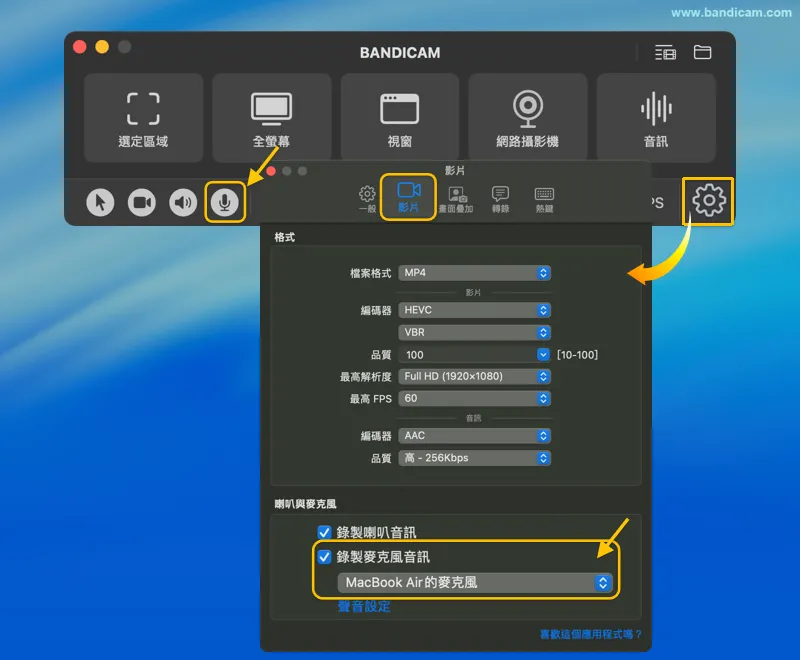The width and height of the screenshot is (800, 660).
Task: Switch to the 影片 video tab
Action: pos(409,197)
